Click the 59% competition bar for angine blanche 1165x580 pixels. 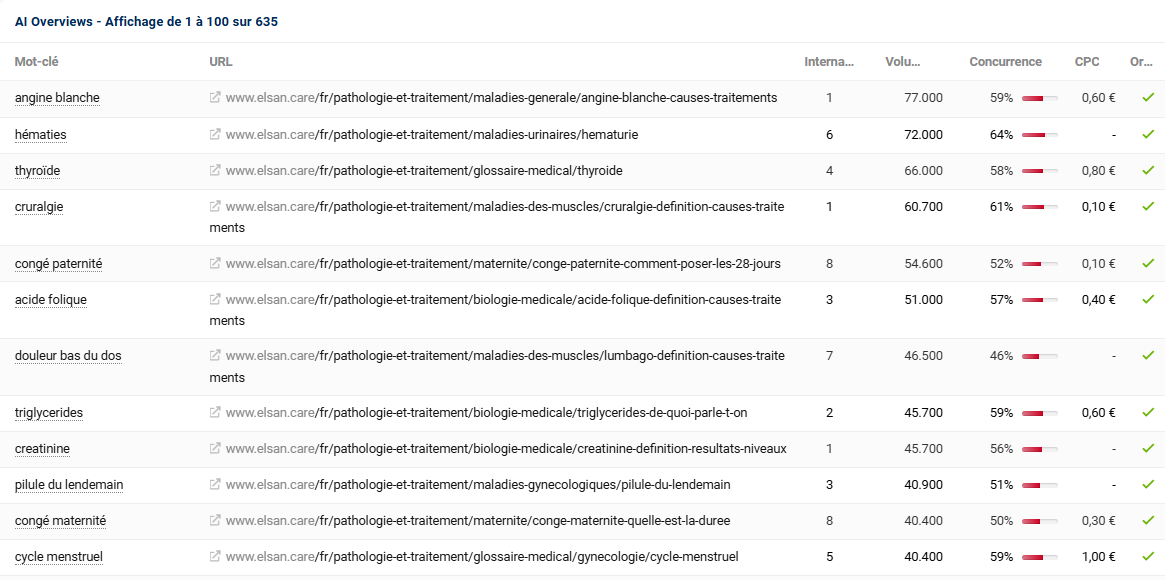[1039, 98]
